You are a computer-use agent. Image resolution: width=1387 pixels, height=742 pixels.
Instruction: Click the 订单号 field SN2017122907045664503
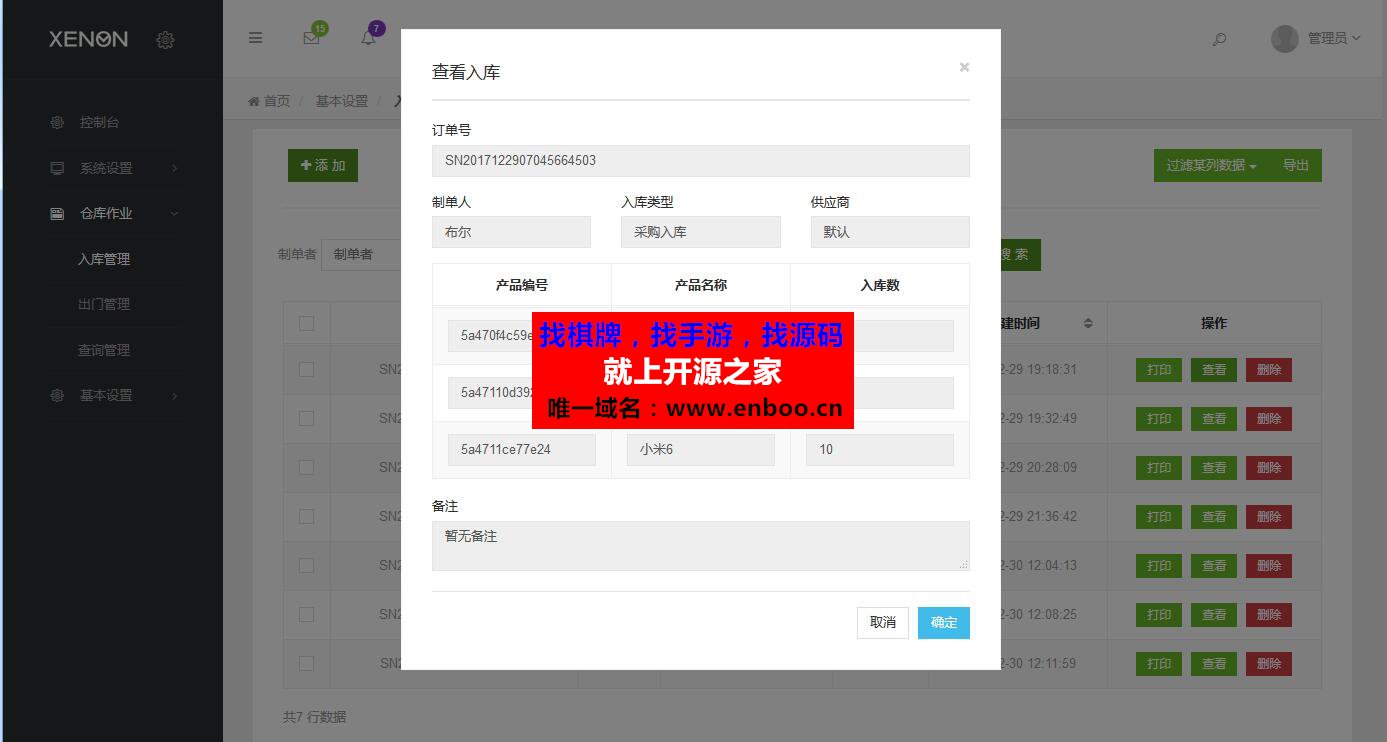[701, 160]
